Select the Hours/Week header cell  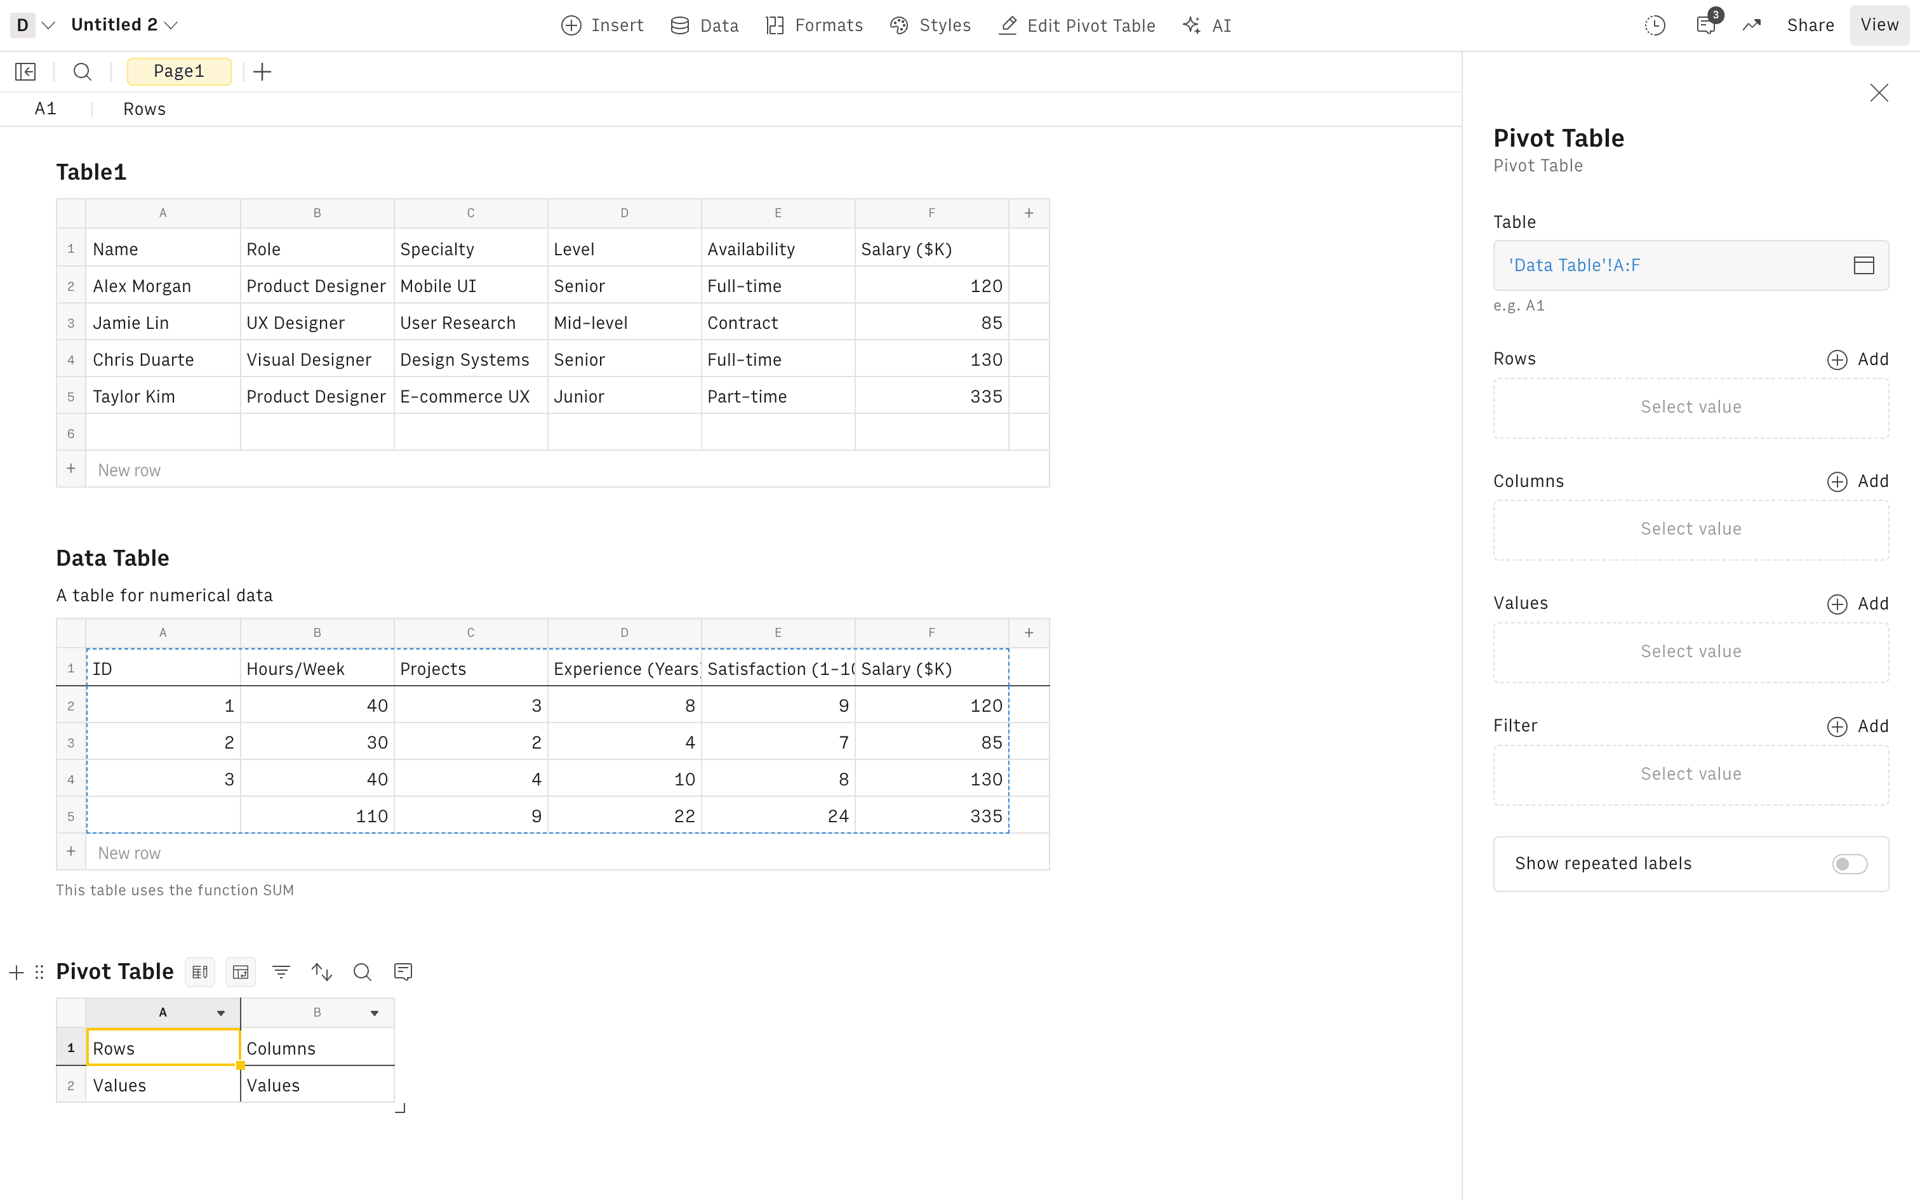(317, 669)
